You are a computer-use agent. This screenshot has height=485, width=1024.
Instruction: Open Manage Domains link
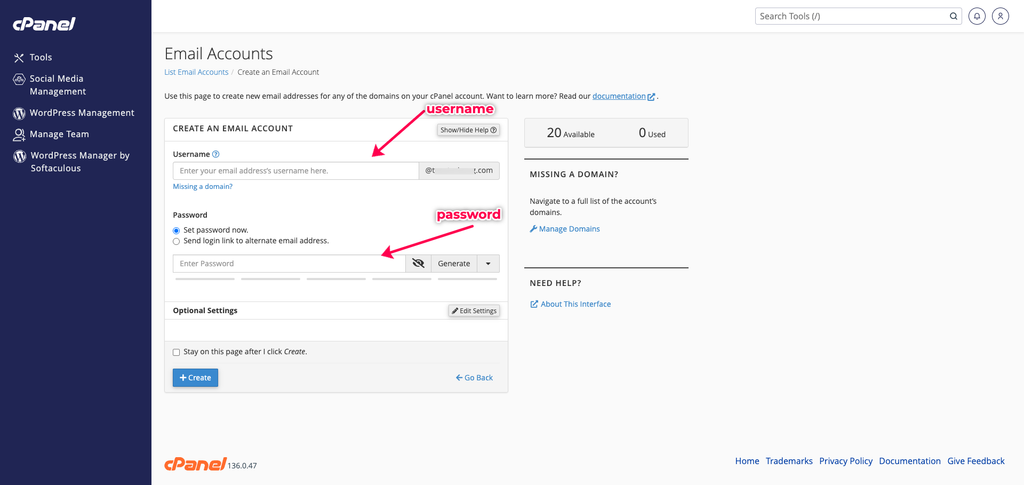[565, 229]
